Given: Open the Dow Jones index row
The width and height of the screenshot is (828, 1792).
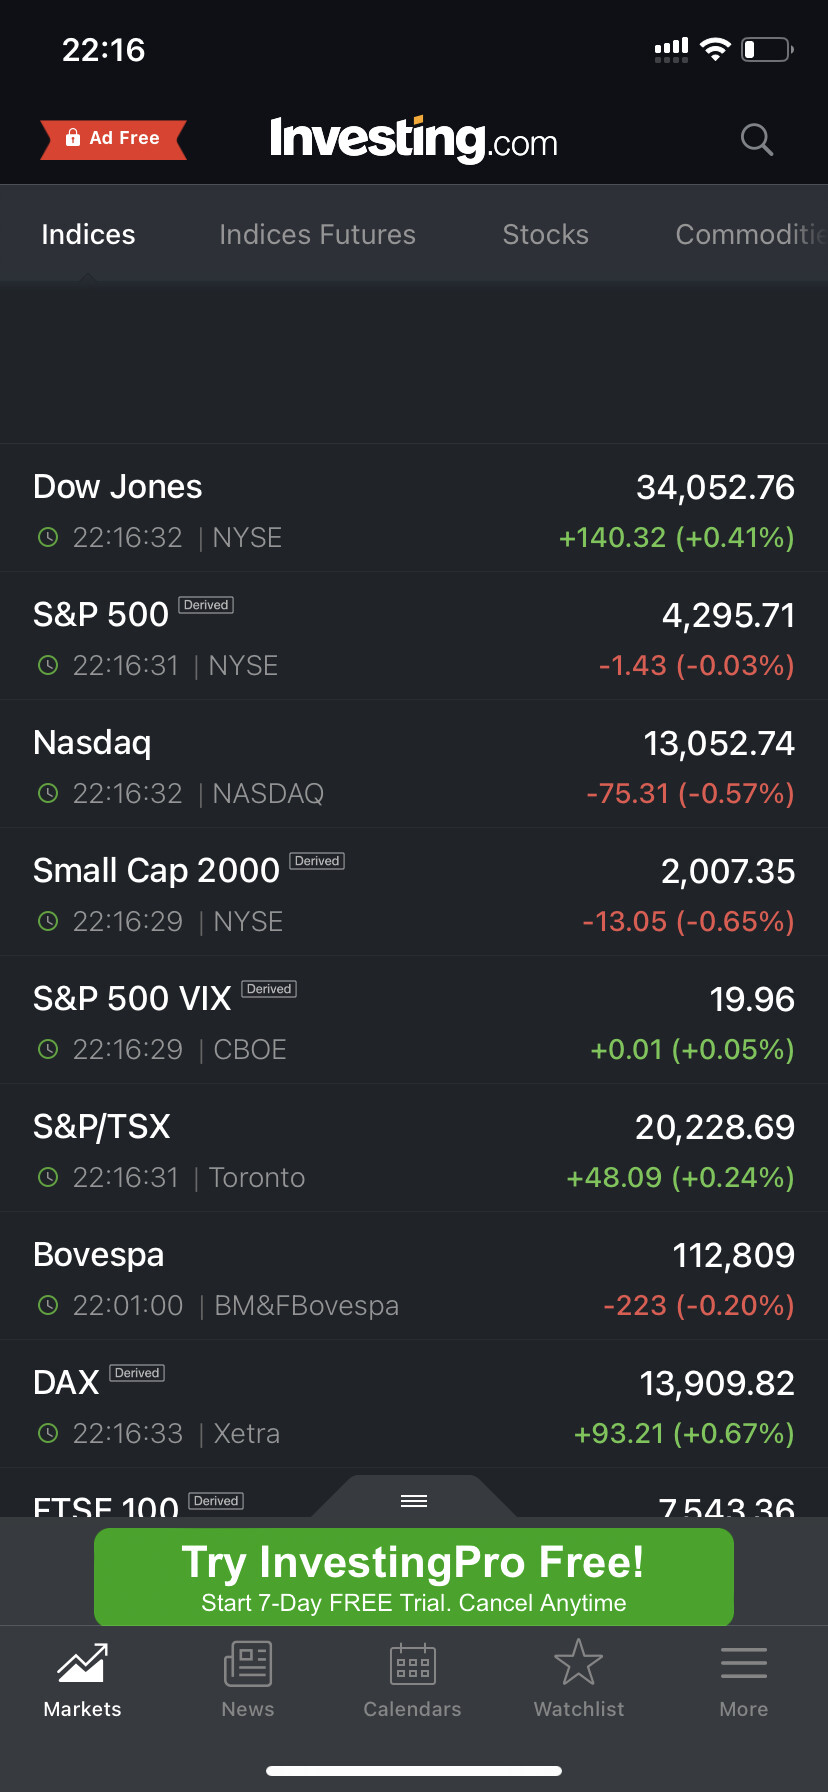Looking at the screenshot, I should tap(414, 509).
